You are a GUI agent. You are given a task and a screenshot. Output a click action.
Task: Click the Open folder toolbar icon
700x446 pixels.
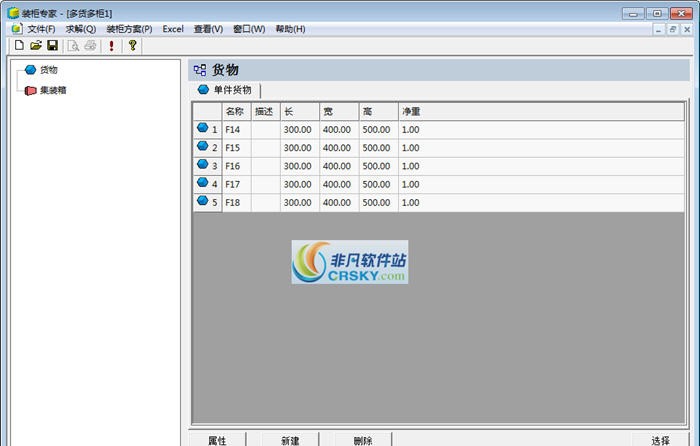click(x=35, y=46)
